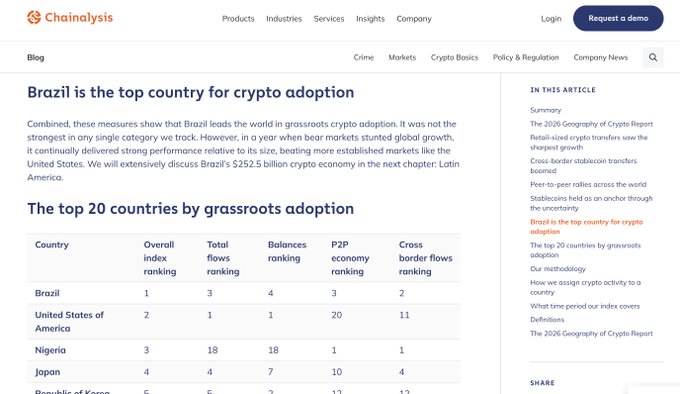Click P2P economy ranking column header

tap(350, 258)
